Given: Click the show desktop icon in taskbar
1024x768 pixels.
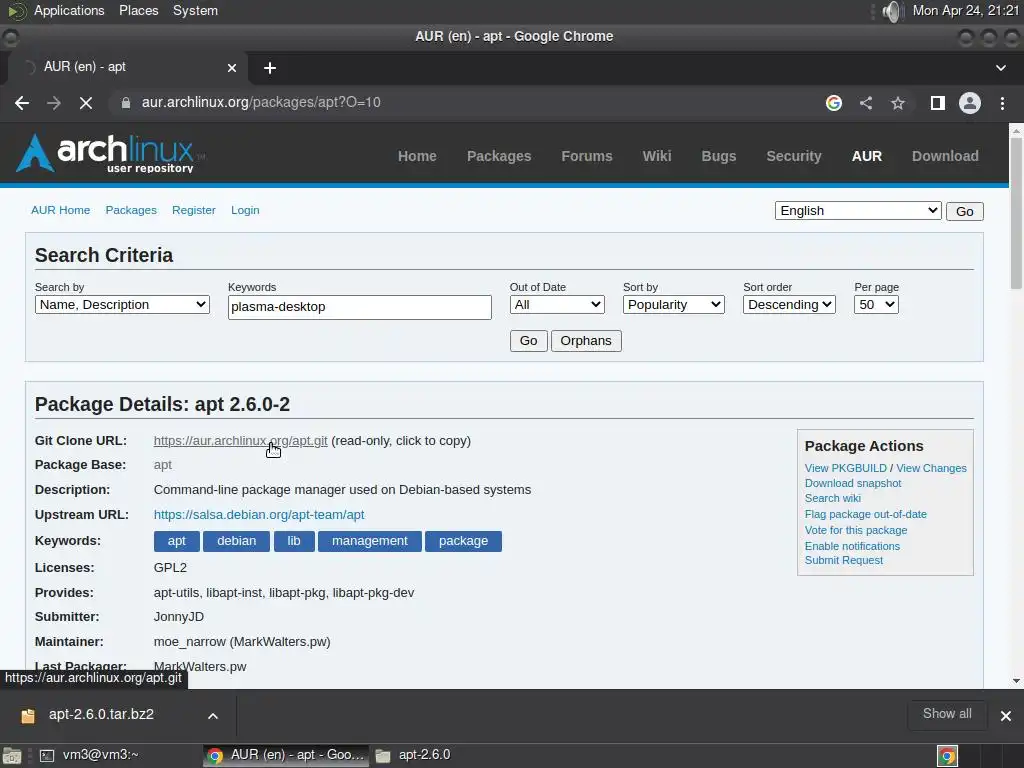Looking at the screenshot, I should [x=12, y=756].
